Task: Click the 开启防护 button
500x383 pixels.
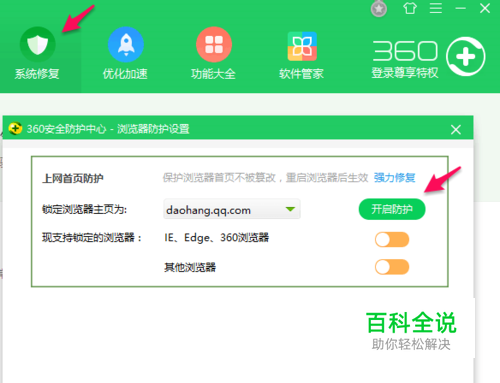Action: pos(392,209)
